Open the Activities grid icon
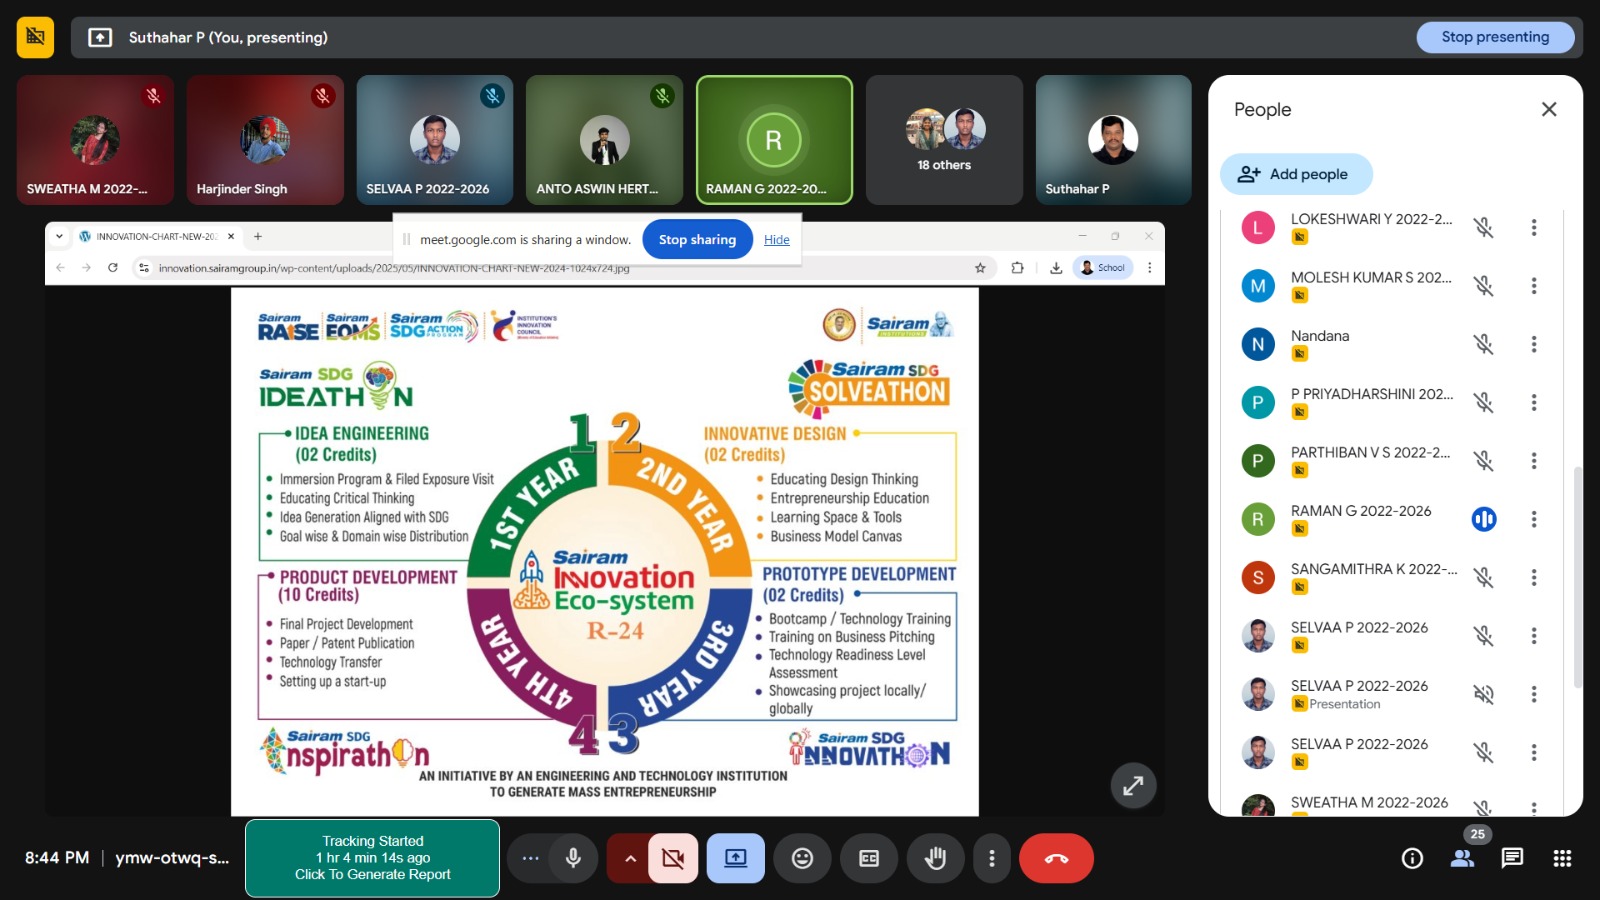This screenshot has height=900, width=1600. (x=1562, y=858)
